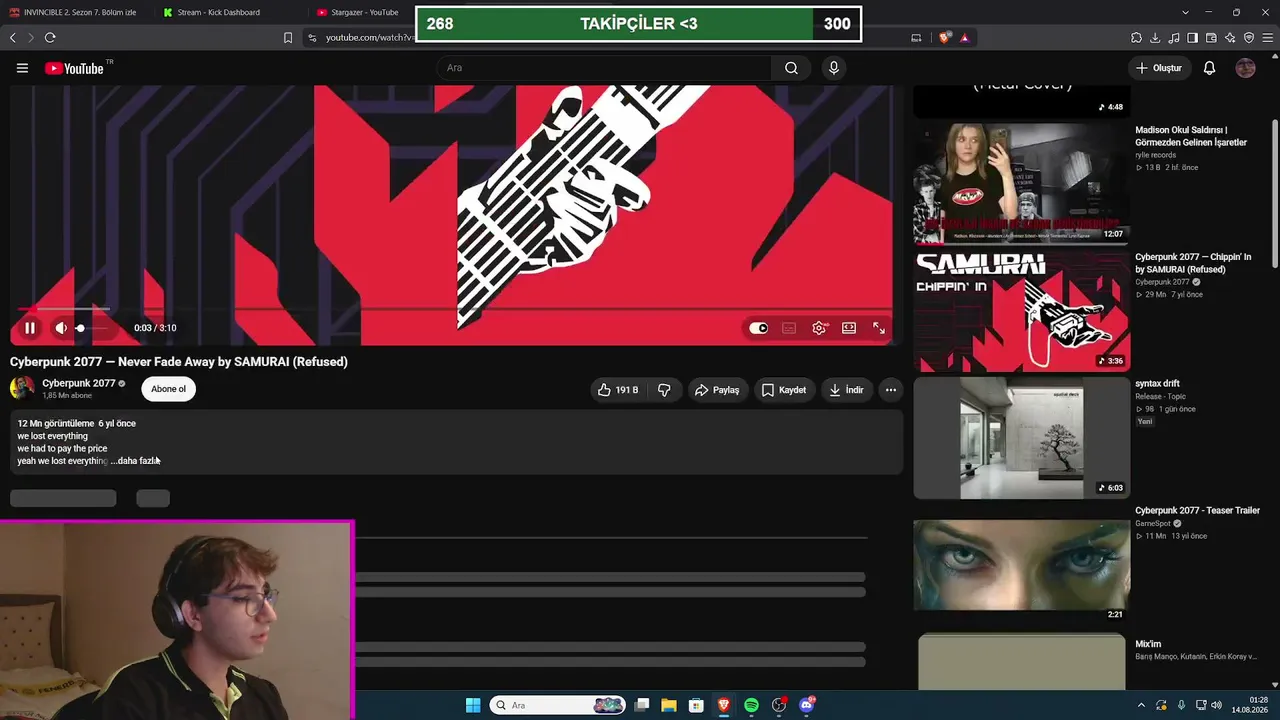Click the Paylaş share button
The image size is (1280, 720).
pyautogui.click(x=717, y=390)
